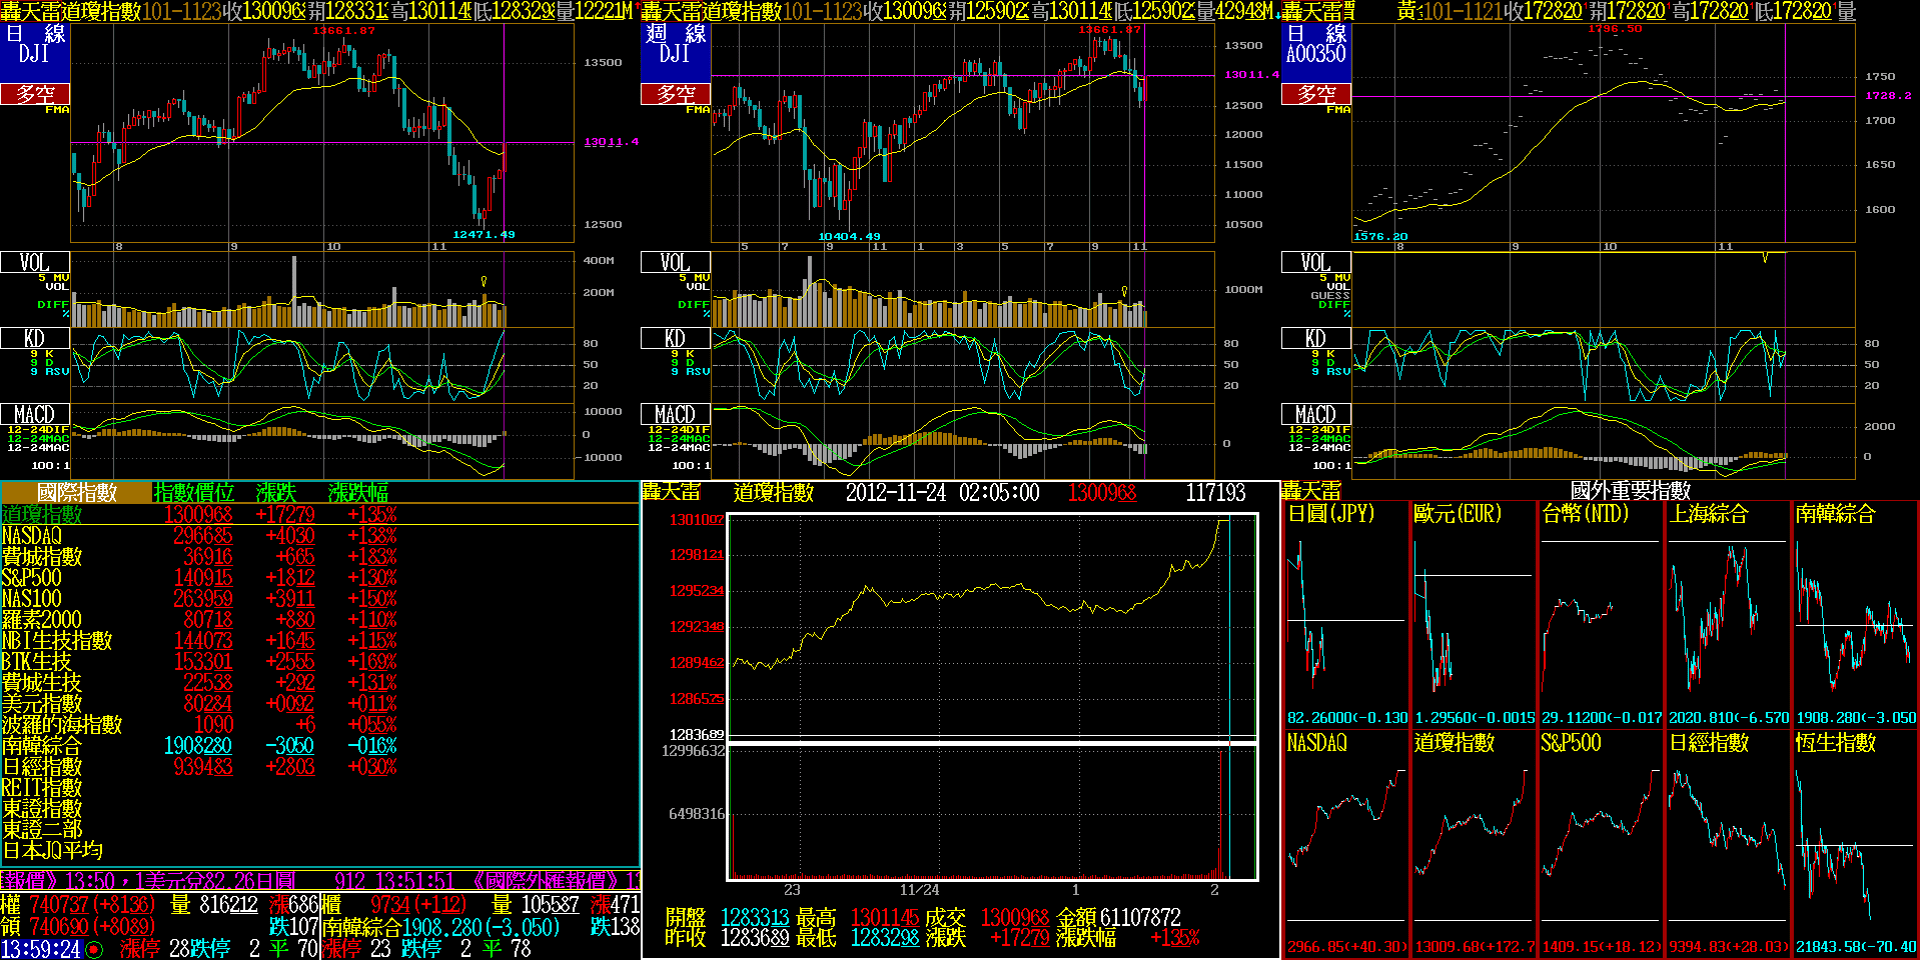Select the 道瓊指數 row in the index list
Viewport: 1920px width, 960px height.
(x=320, y=514)
